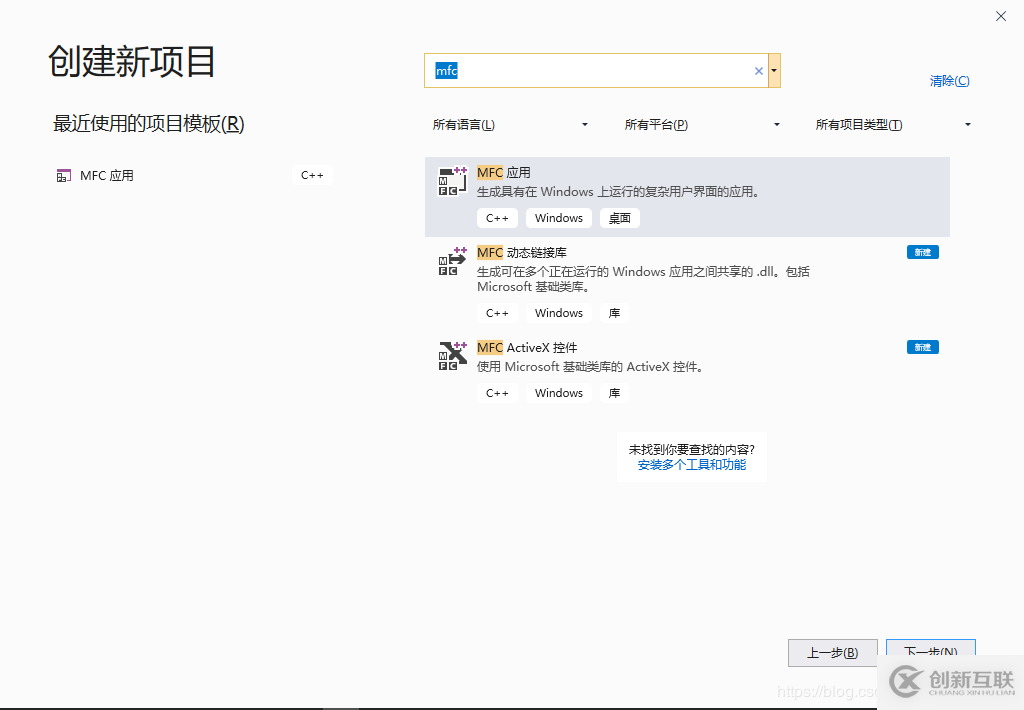This screenshot has height=710, width=1024.
Task: Click the 新建 badge on MFC ActiveX 控件
Action: [x=922, y=347]
